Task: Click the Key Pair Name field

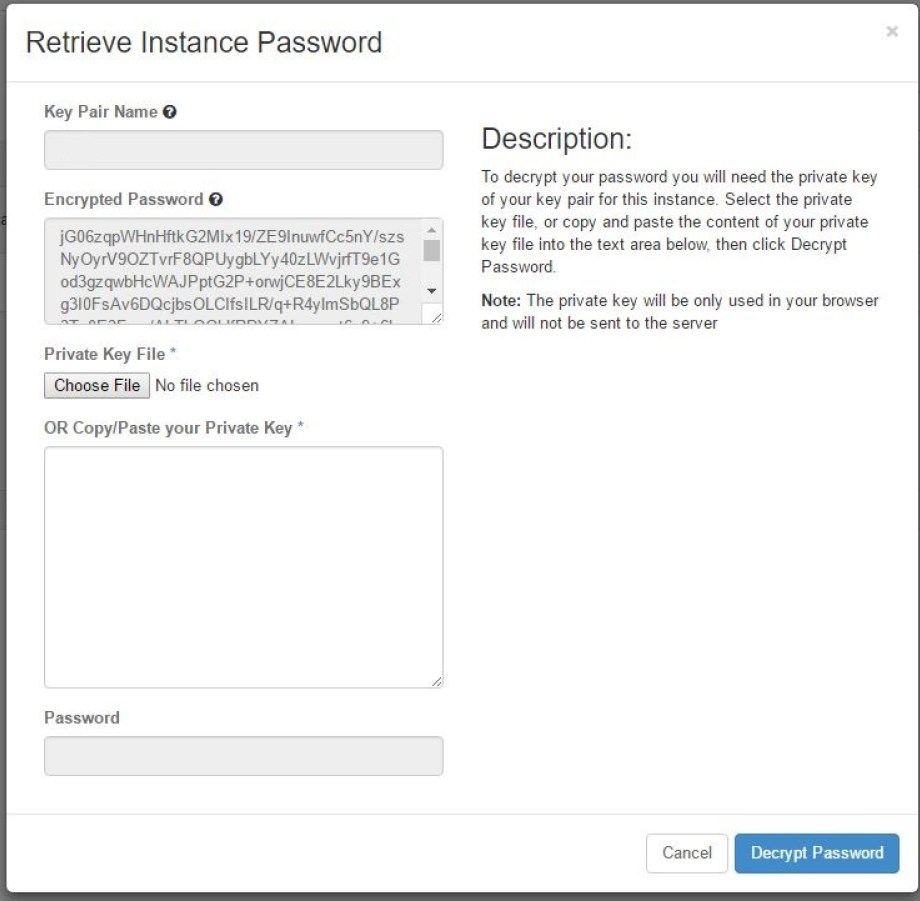Action: point(243,150)
